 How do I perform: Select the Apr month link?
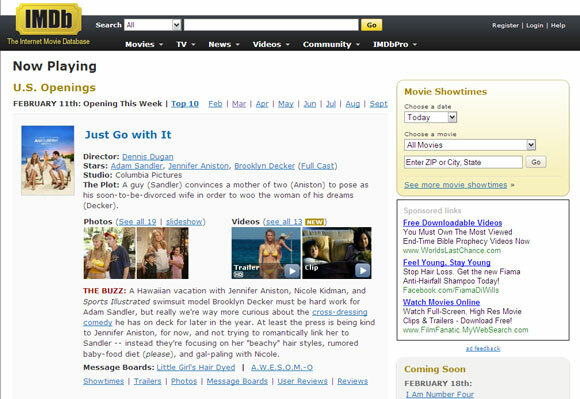262,104
